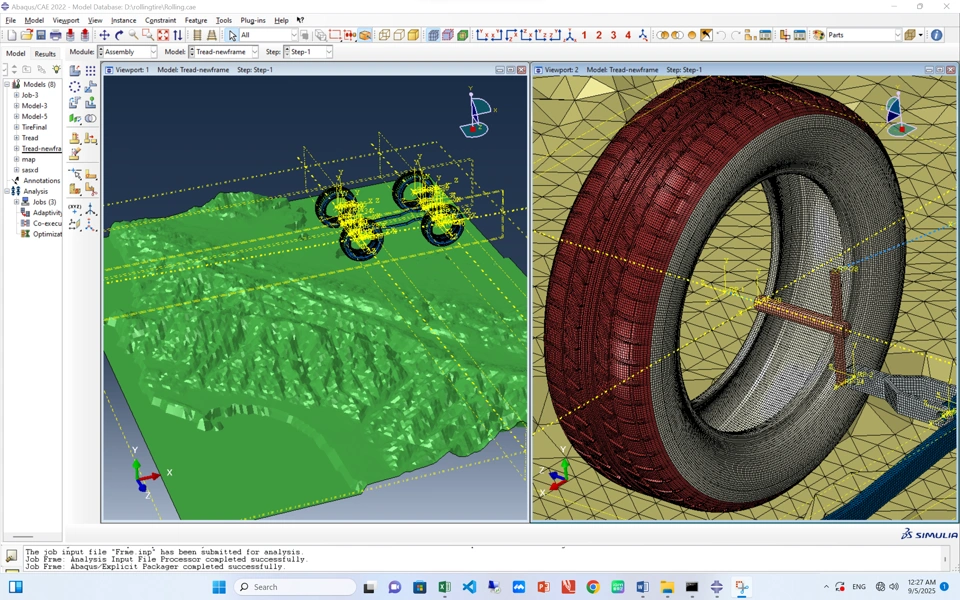Image resolution: width=960 pixels, height=600 pixels.
Task: Toggle display of green shaded cube
Action: (x=463, y=35)
